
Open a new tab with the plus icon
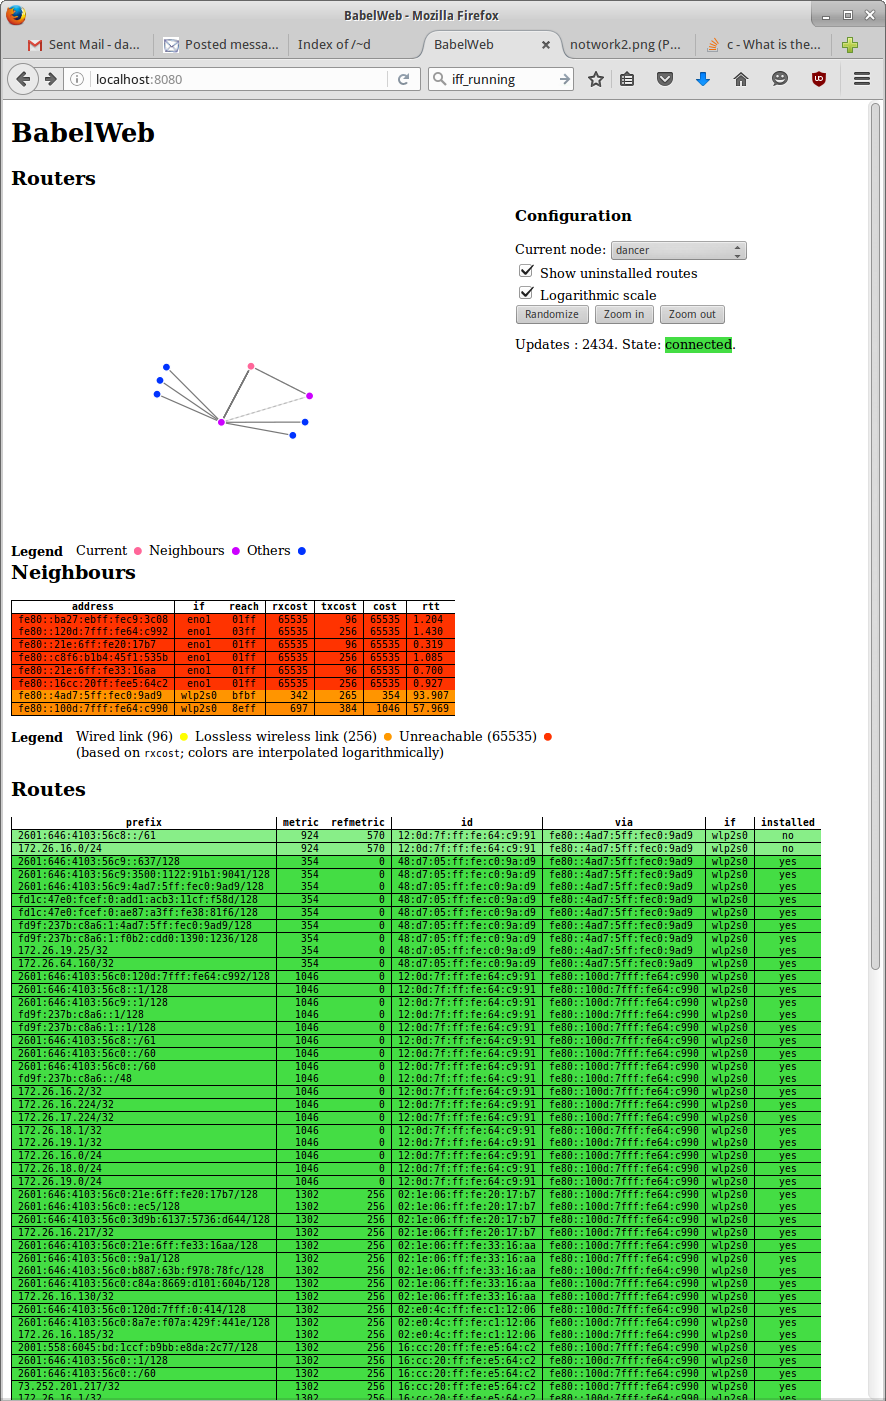point(850,45)
